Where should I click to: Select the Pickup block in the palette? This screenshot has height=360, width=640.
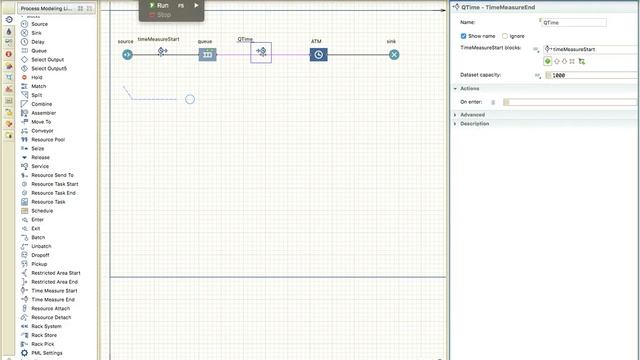coord(34,264)
